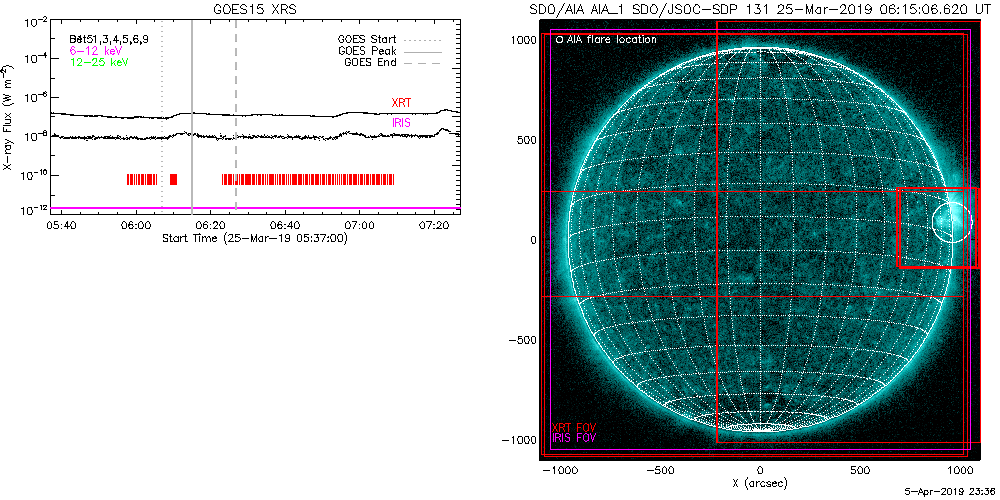
Task: Click the '5-Apr-2019 23:36' timestamp
Action: click(x=949, y=493)
